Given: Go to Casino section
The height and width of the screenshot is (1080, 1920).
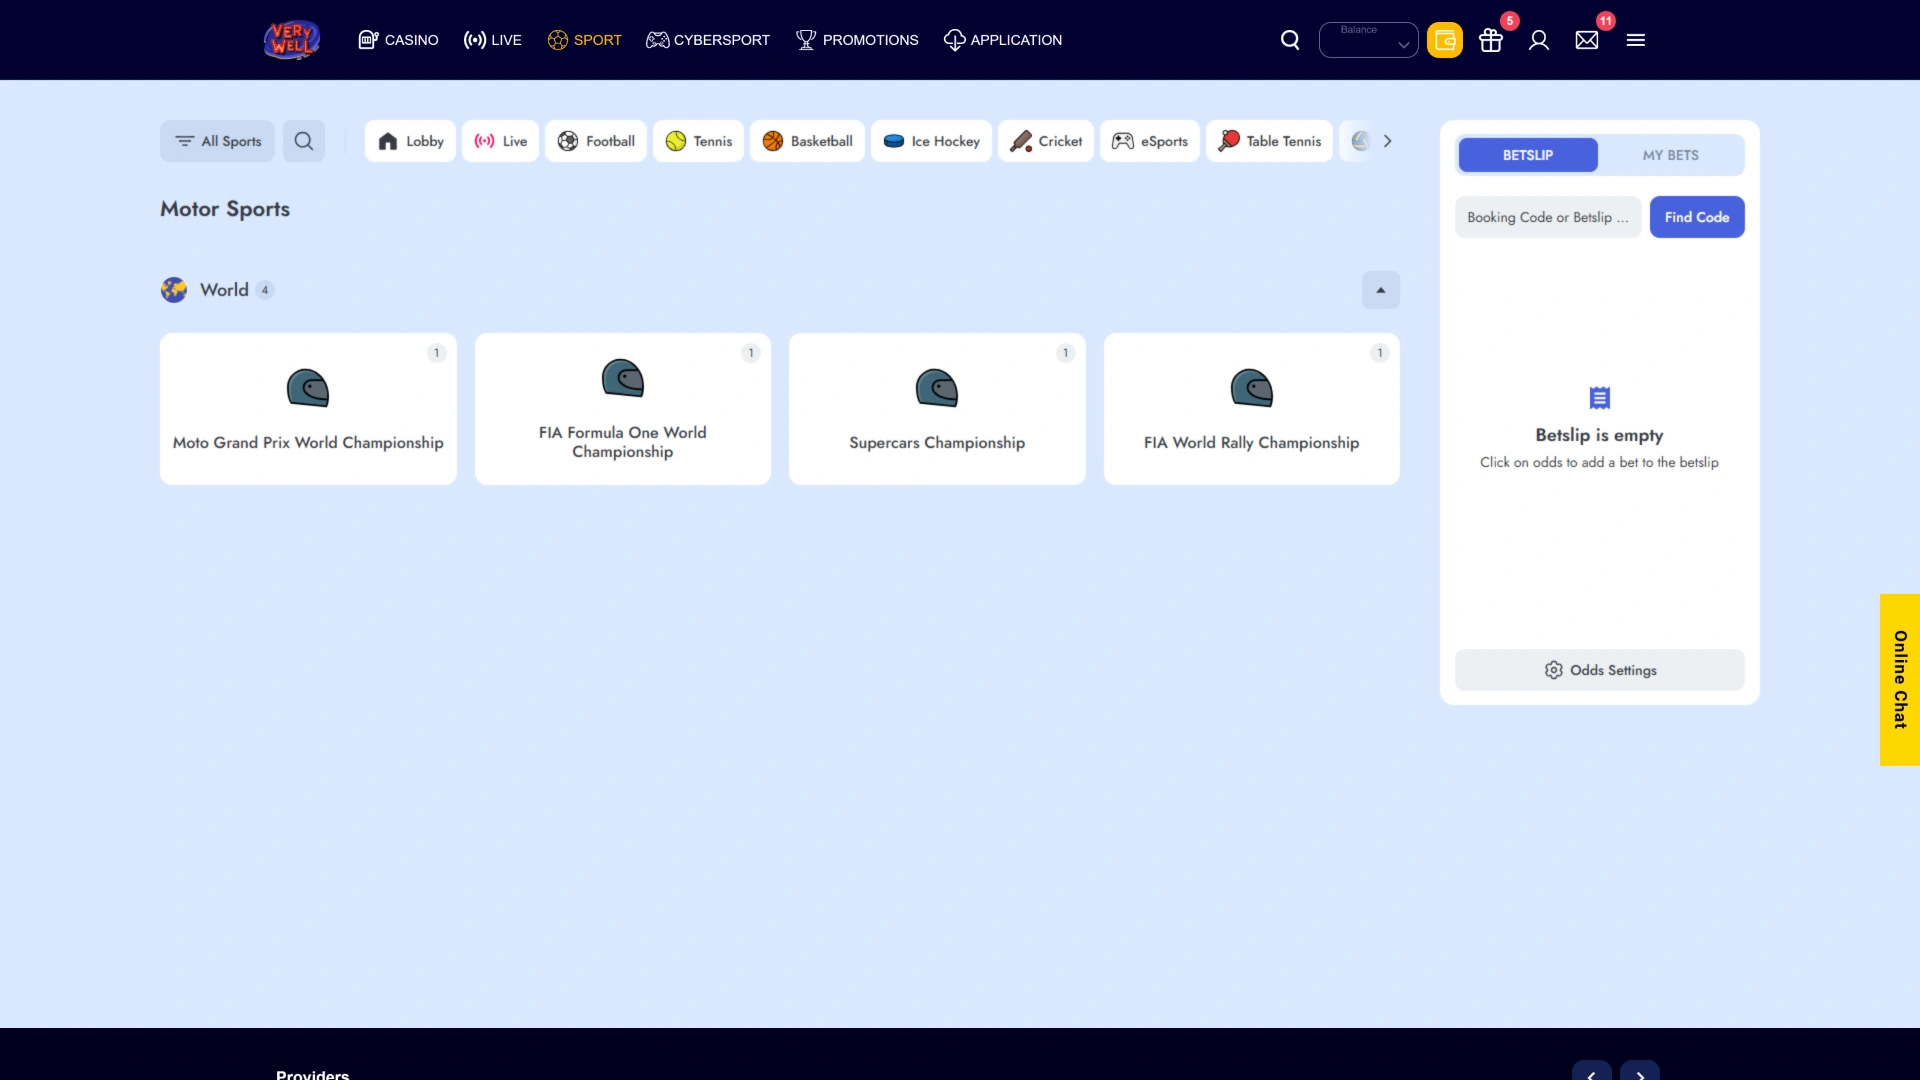Looking at the screenshot, I should click(x=398, y=40).
